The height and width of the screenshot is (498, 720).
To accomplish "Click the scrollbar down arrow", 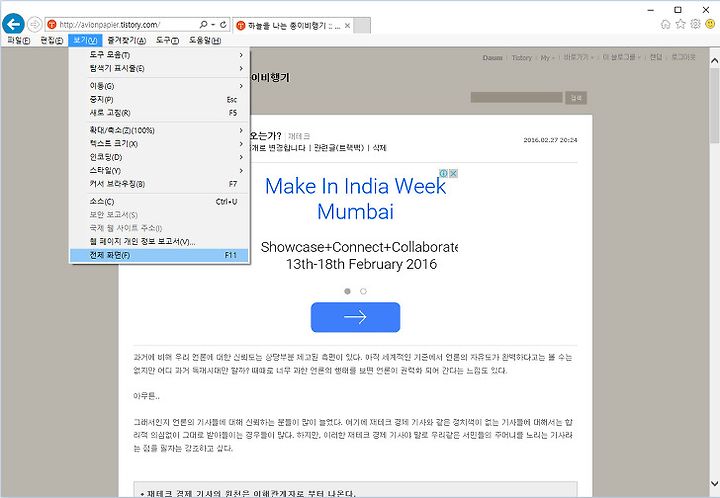I will click(x=714, y=483).
